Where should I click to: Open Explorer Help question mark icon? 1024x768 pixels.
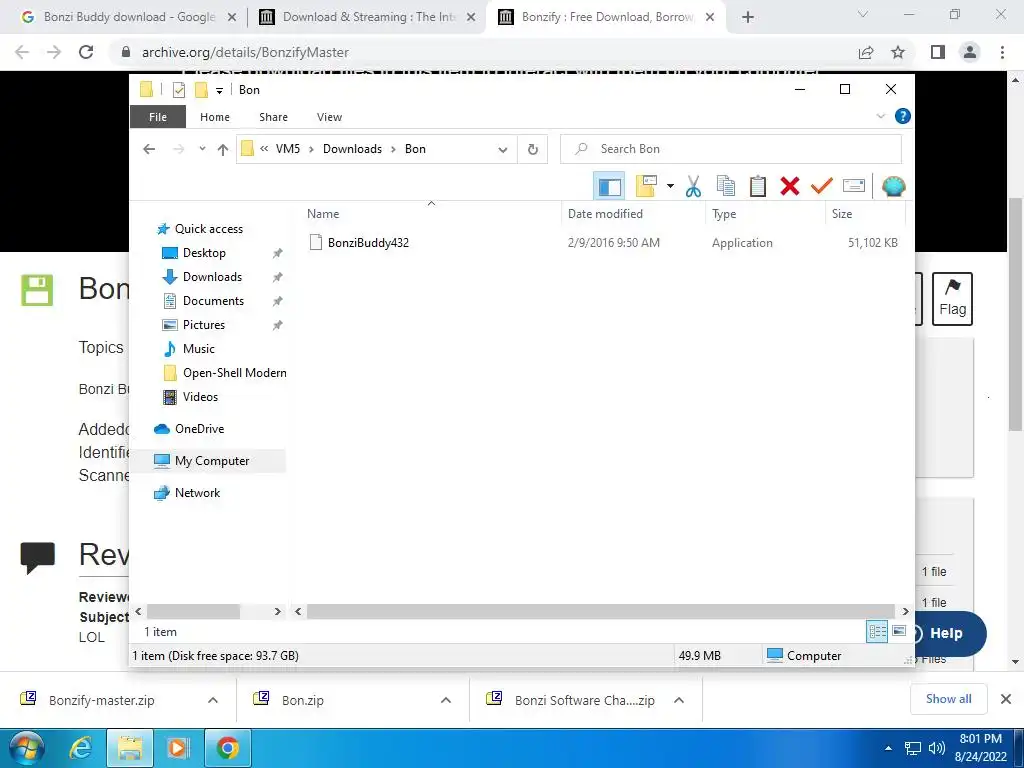click(903, 116)
